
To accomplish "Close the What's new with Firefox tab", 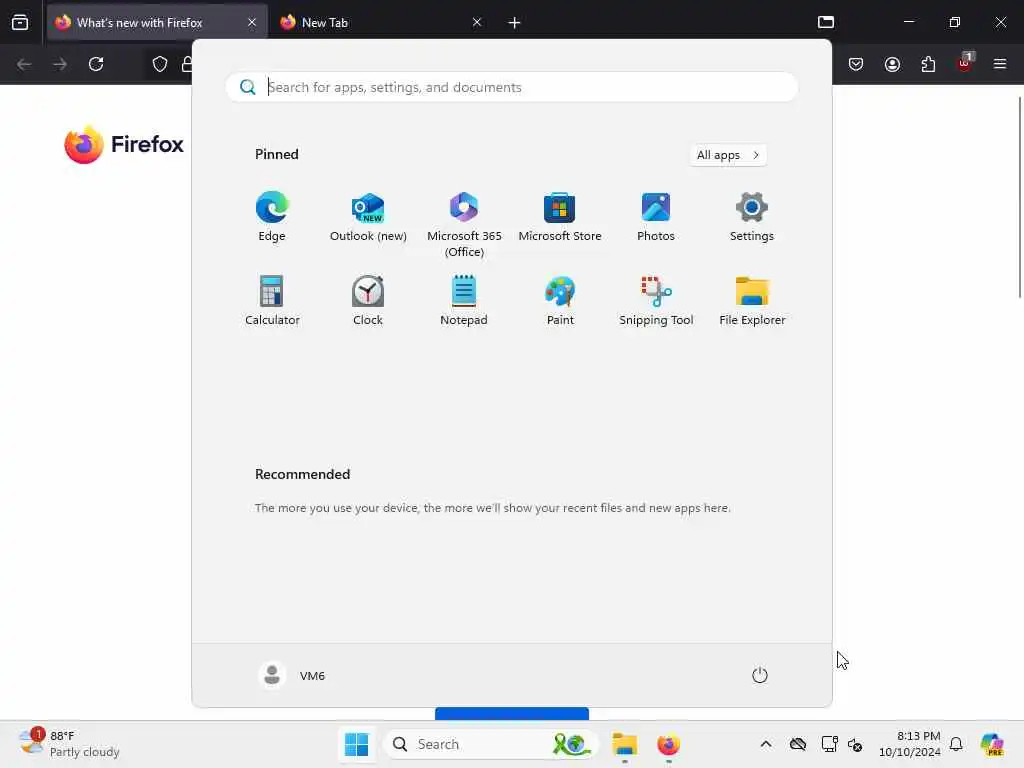I will [x=252, y=22].
